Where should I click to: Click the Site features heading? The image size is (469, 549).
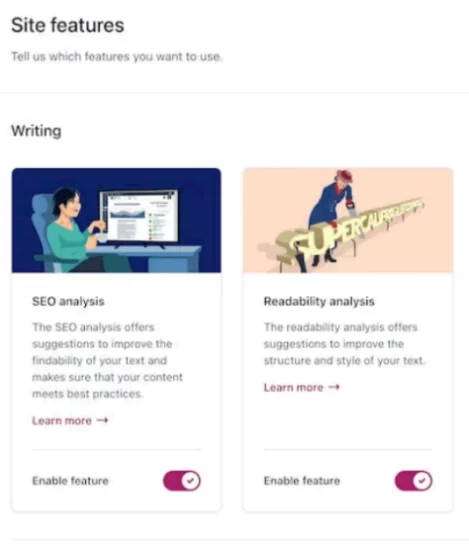(x=68, y=26)
